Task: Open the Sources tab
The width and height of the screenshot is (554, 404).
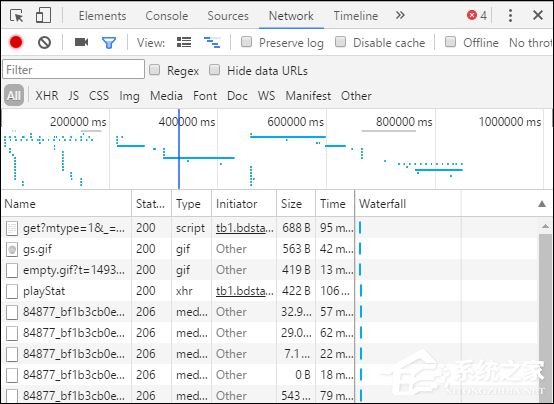Action: [228, 16]
